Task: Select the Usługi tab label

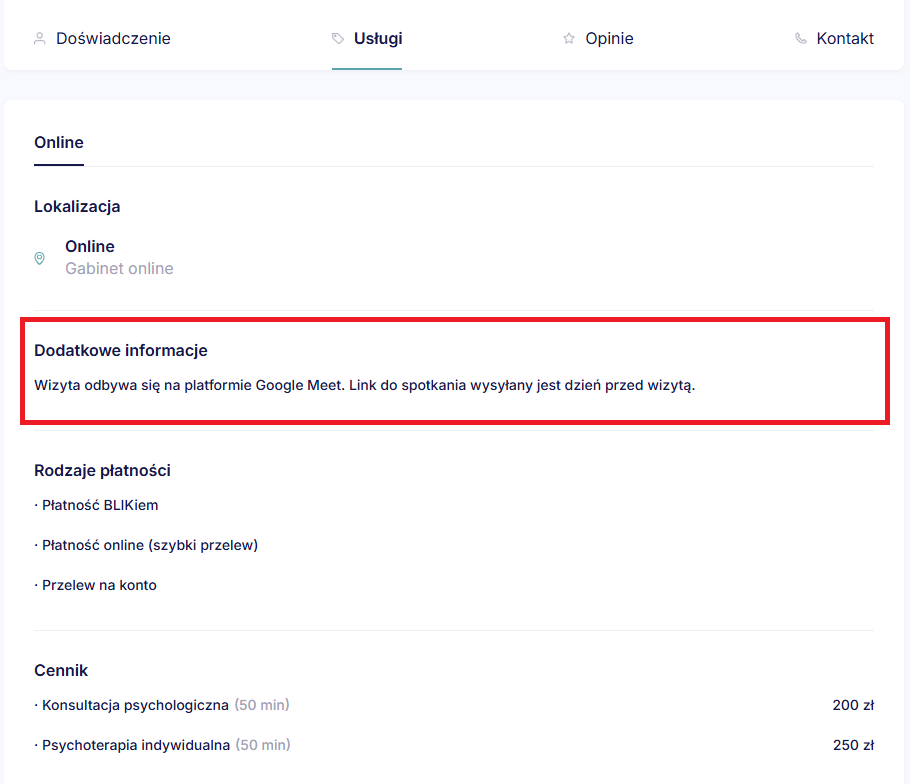Action: [x=378, y=39]
